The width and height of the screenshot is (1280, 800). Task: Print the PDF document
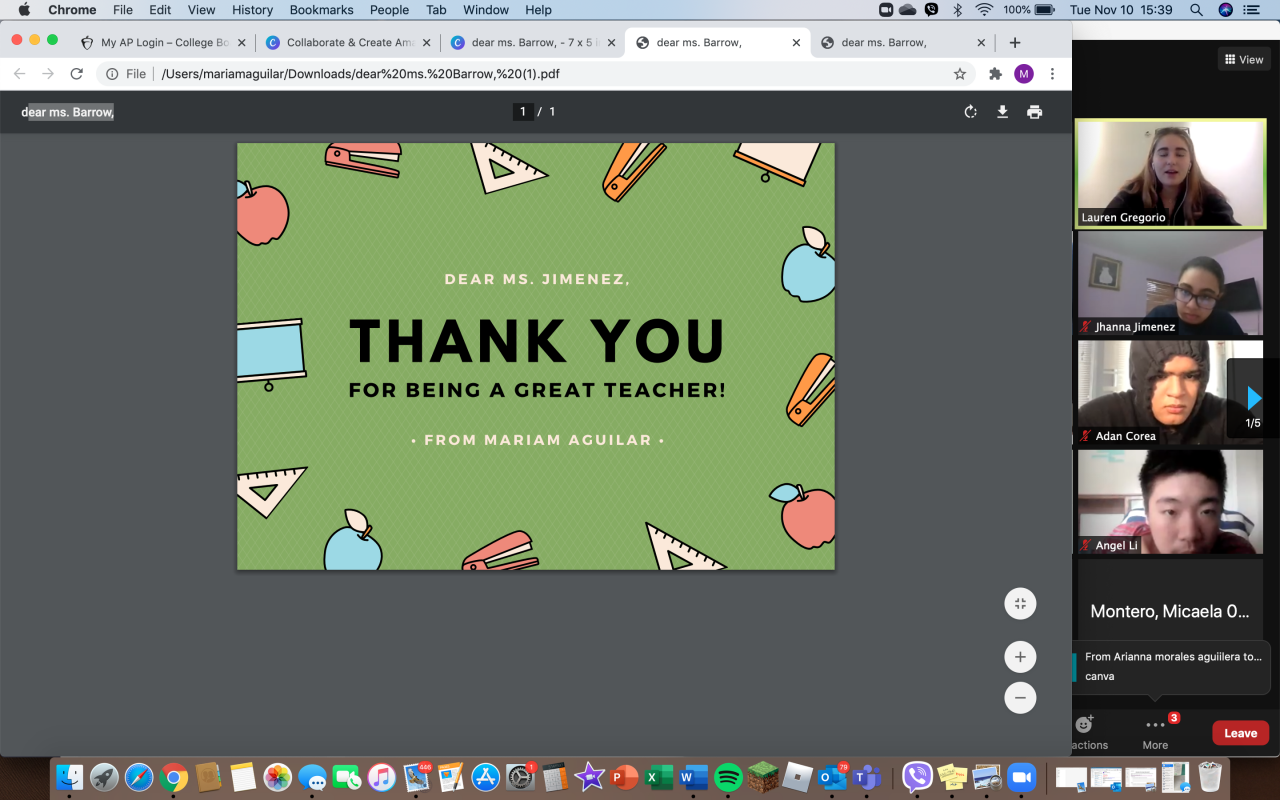tap(1034, 112)
